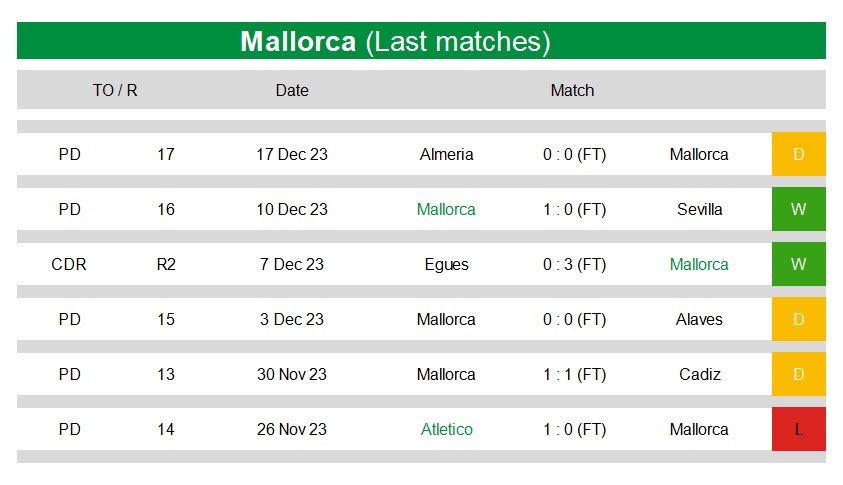Image resolution: width=843 pixels, height=485 pixels.
Task: Click the Mallorca (Last matches) title banner
Action: pyautogui.click(x=422, y=41)
